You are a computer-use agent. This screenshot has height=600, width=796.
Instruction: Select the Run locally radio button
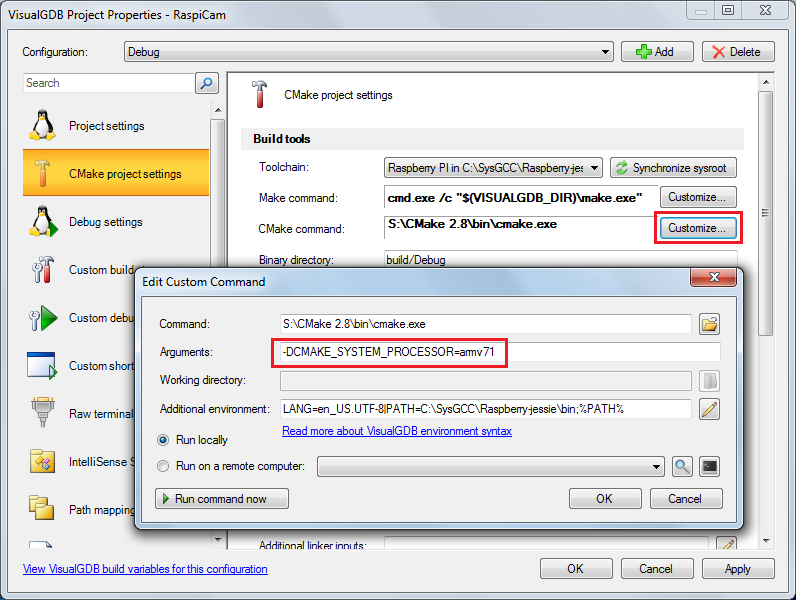coord(163,440)
